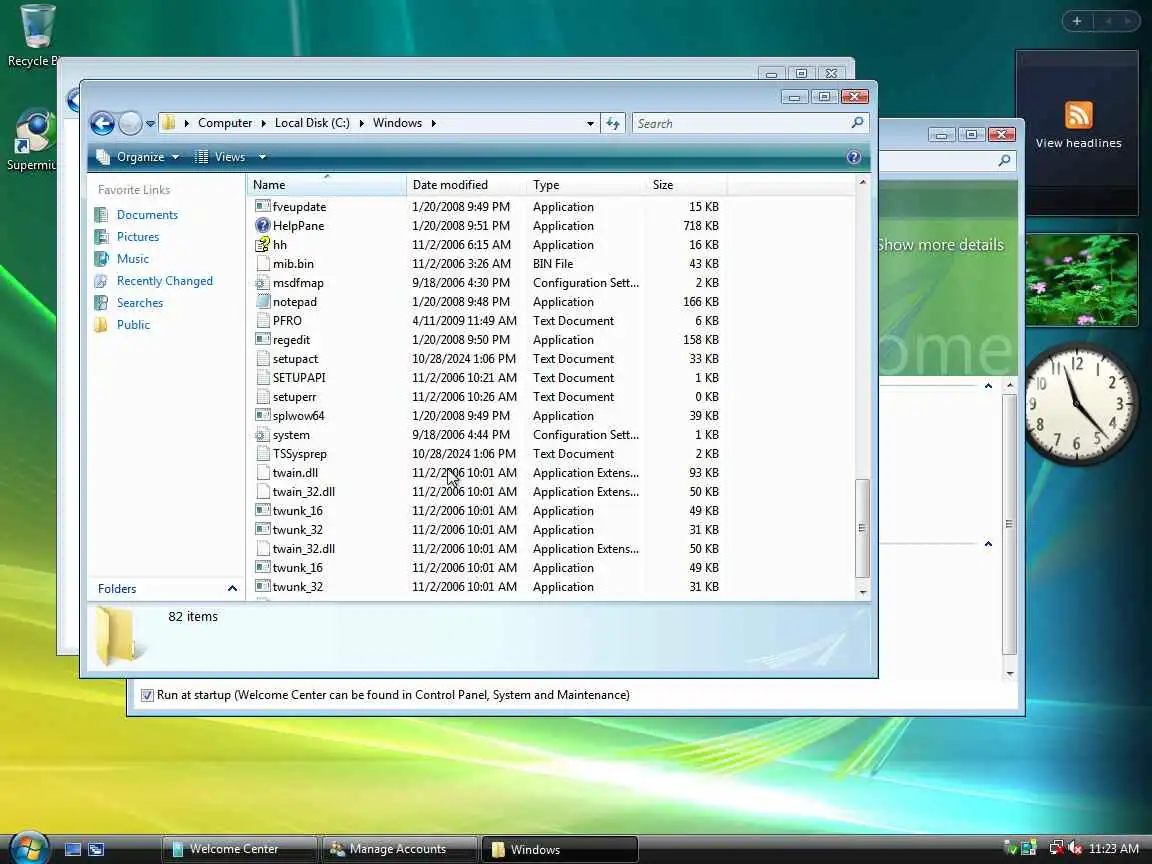
Task: Select Computer in the address breadcrumb
Action: click(225, 123)
